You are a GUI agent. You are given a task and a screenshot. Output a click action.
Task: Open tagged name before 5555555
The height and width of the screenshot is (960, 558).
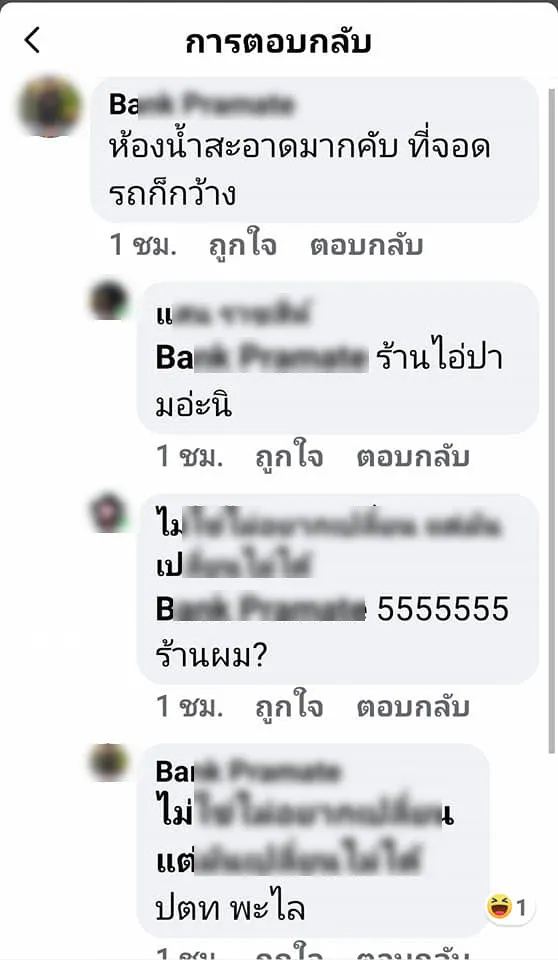pyautogui.click(x=261, y=609)
